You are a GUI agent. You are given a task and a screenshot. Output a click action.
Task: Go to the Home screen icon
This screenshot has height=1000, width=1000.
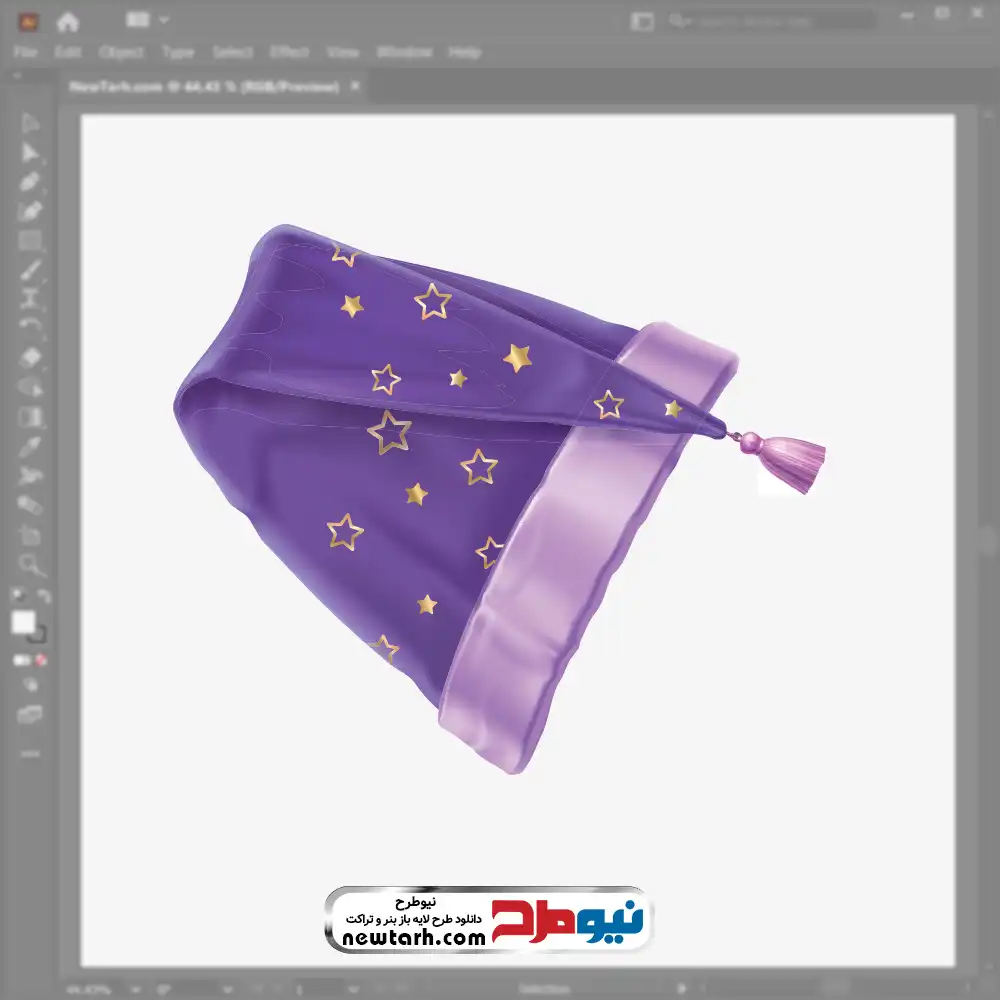click(67, 21)
